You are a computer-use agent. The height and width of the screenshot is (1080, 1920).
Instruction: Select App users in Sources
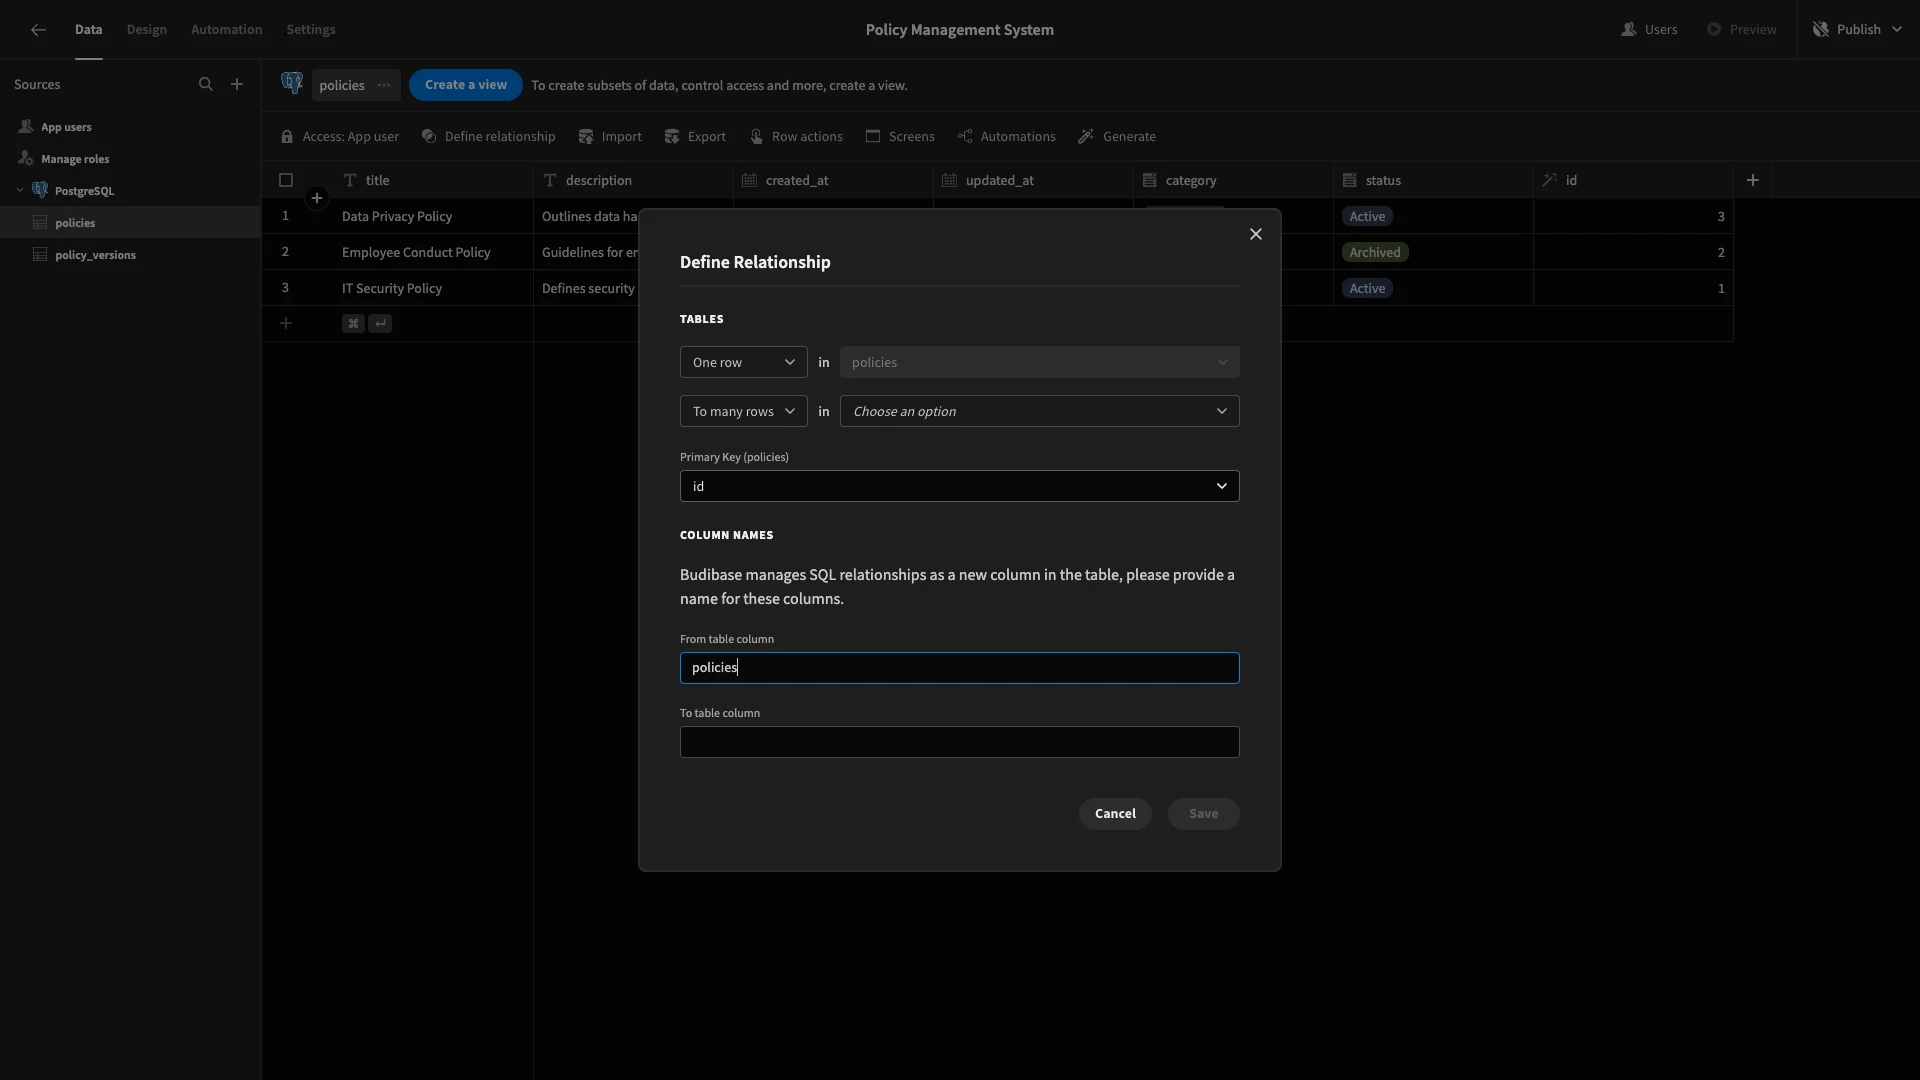130,127
